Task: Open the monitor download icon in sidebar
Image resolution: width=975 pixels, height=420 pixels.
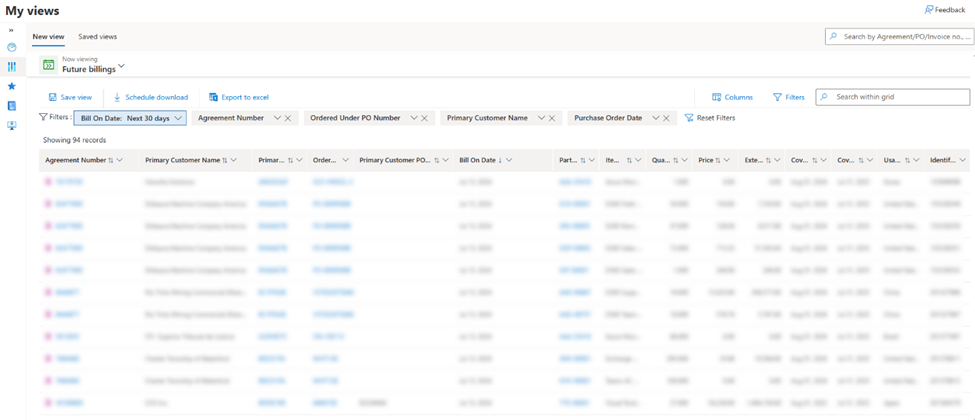Action: point(12,126)
